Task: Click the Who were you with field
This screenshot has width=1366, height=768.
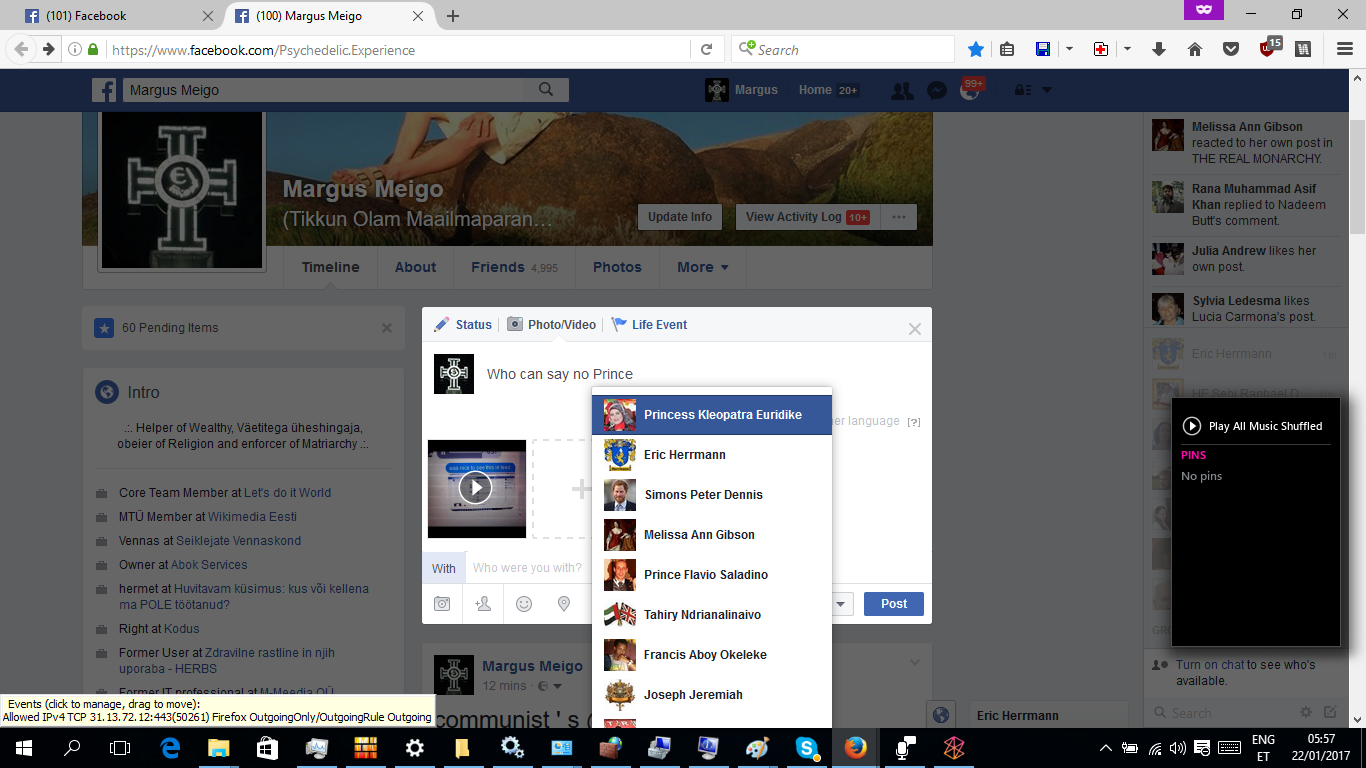Action: 528,568
